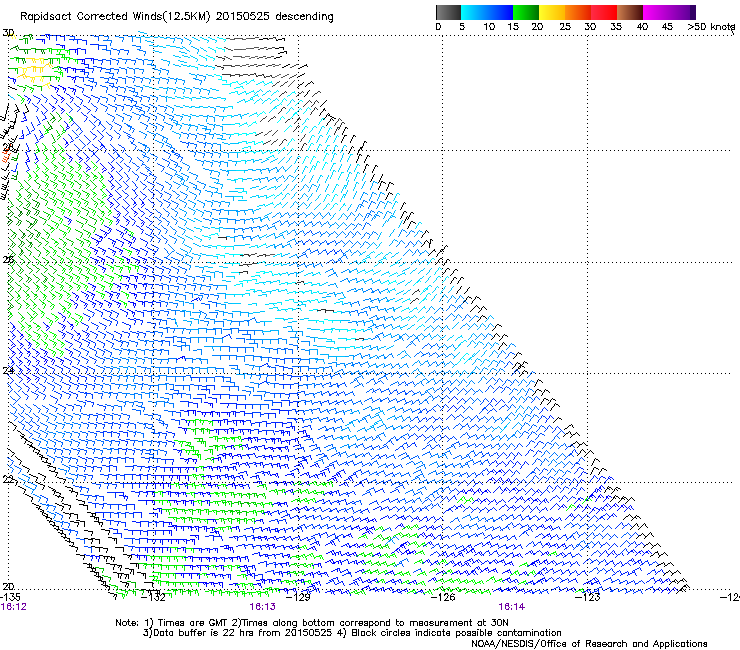
Task: Click the longitude label '-129'
Action: coord(299,597)
